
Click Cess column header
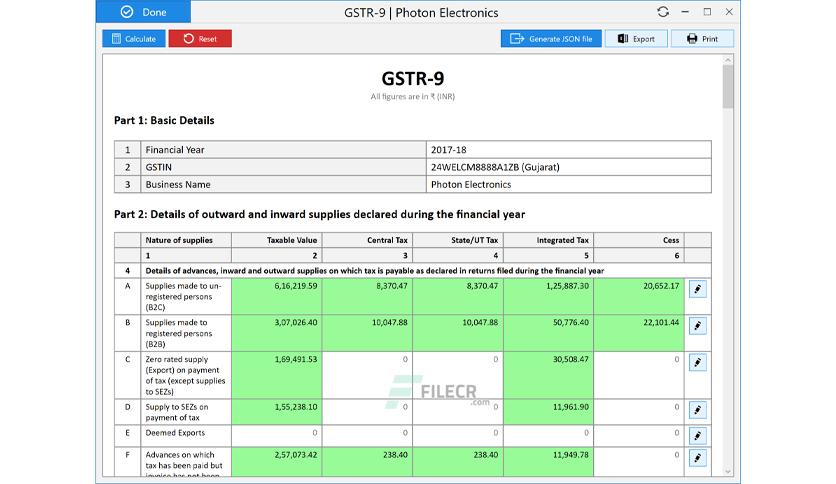(639, 240)
